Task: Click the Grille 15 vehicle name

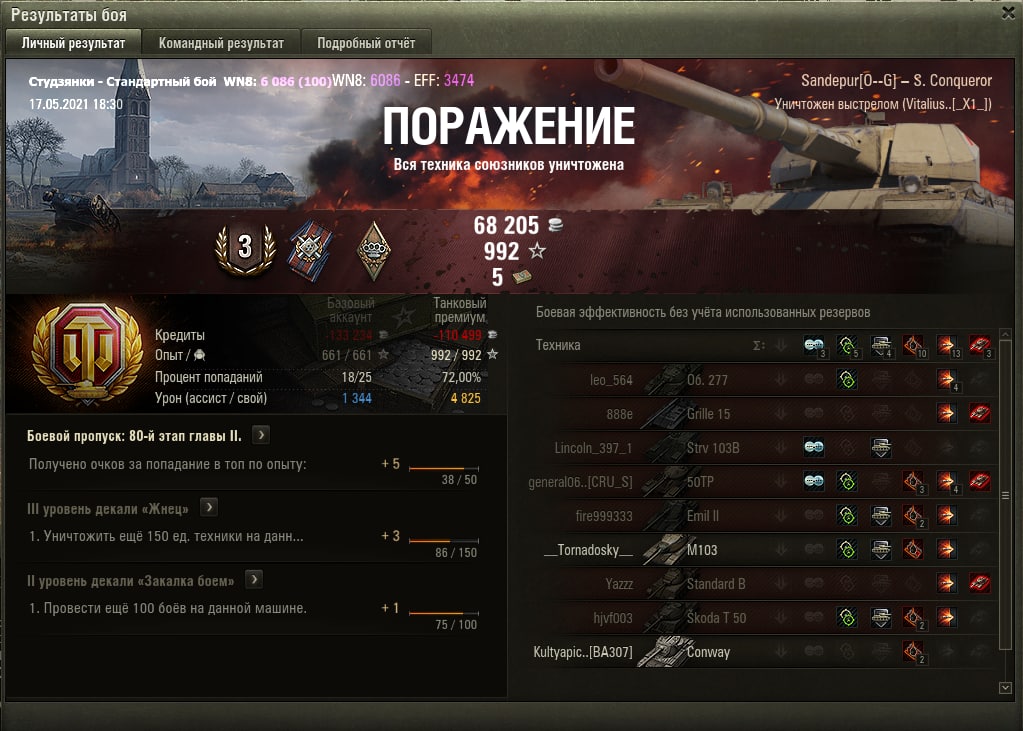Action: (709, 414)
